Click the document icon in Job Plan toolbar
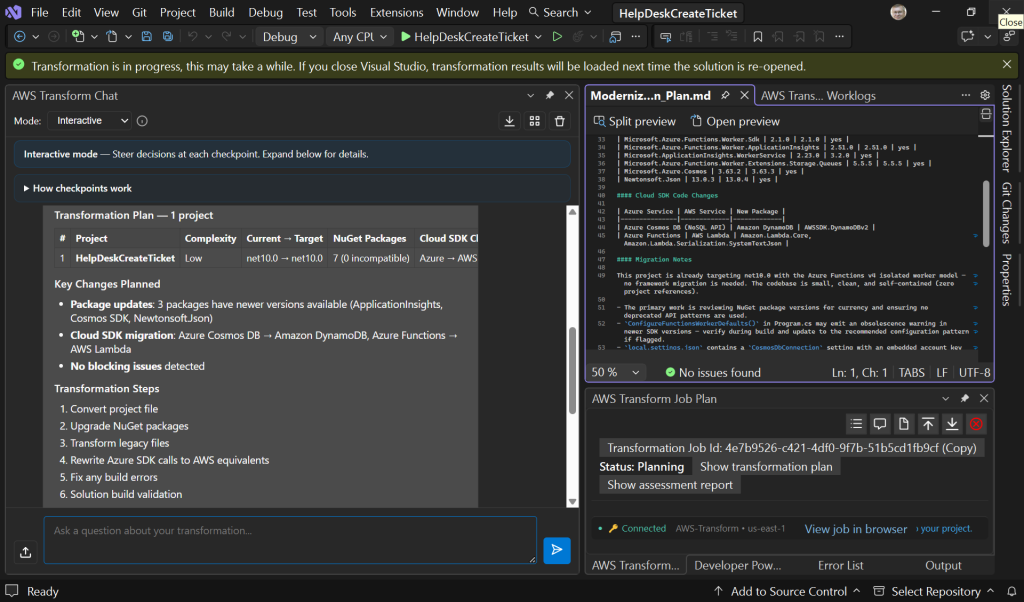The image size is (1024, 602). tap(904, 424)
